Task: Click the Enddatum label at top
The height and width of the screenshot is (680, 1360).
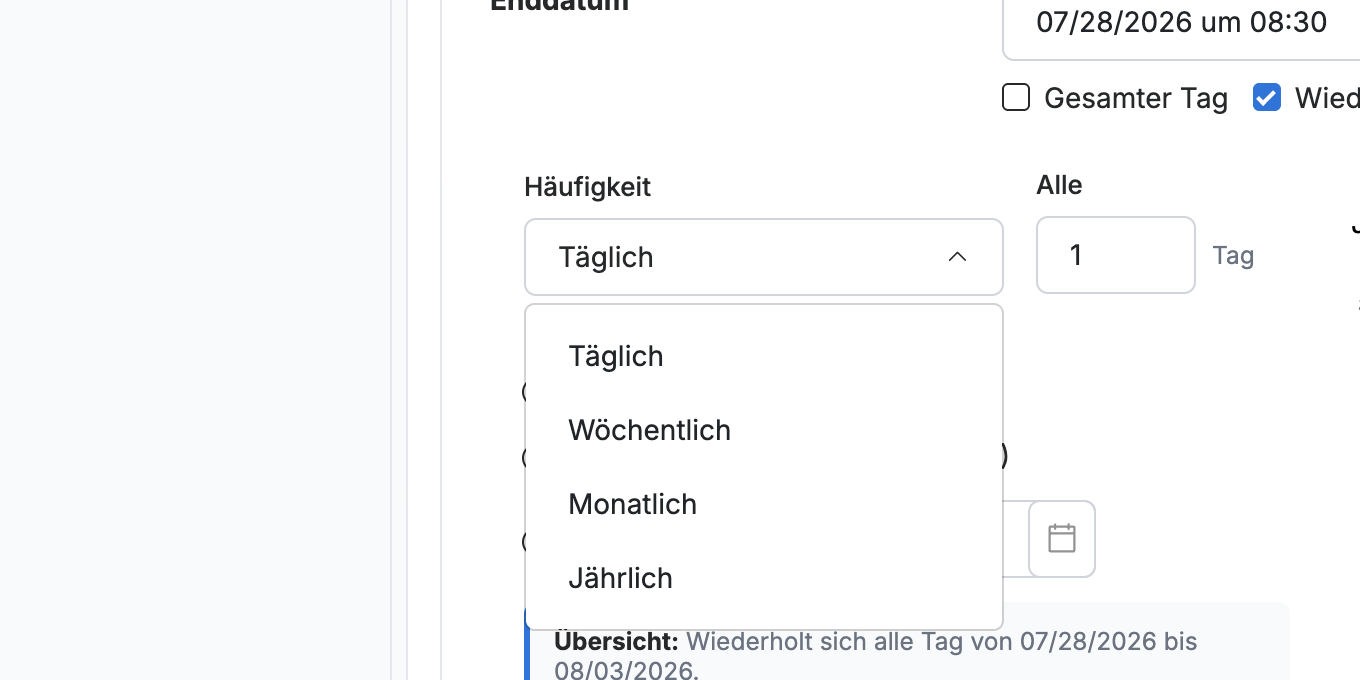Action: click(x=560, y=5)
